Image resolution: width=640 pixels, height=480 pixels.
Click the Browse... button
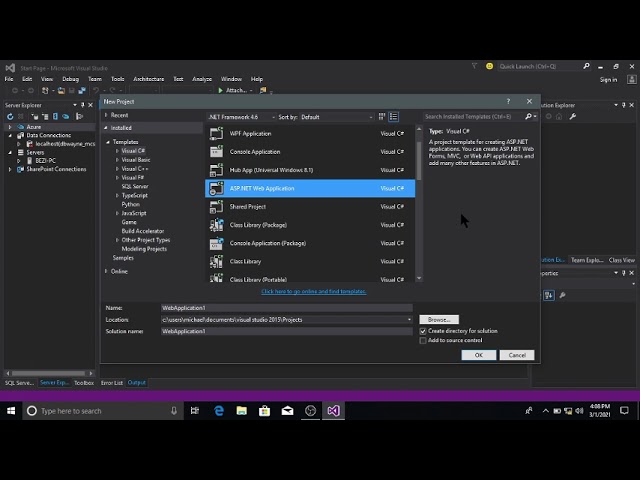point(439,320)
